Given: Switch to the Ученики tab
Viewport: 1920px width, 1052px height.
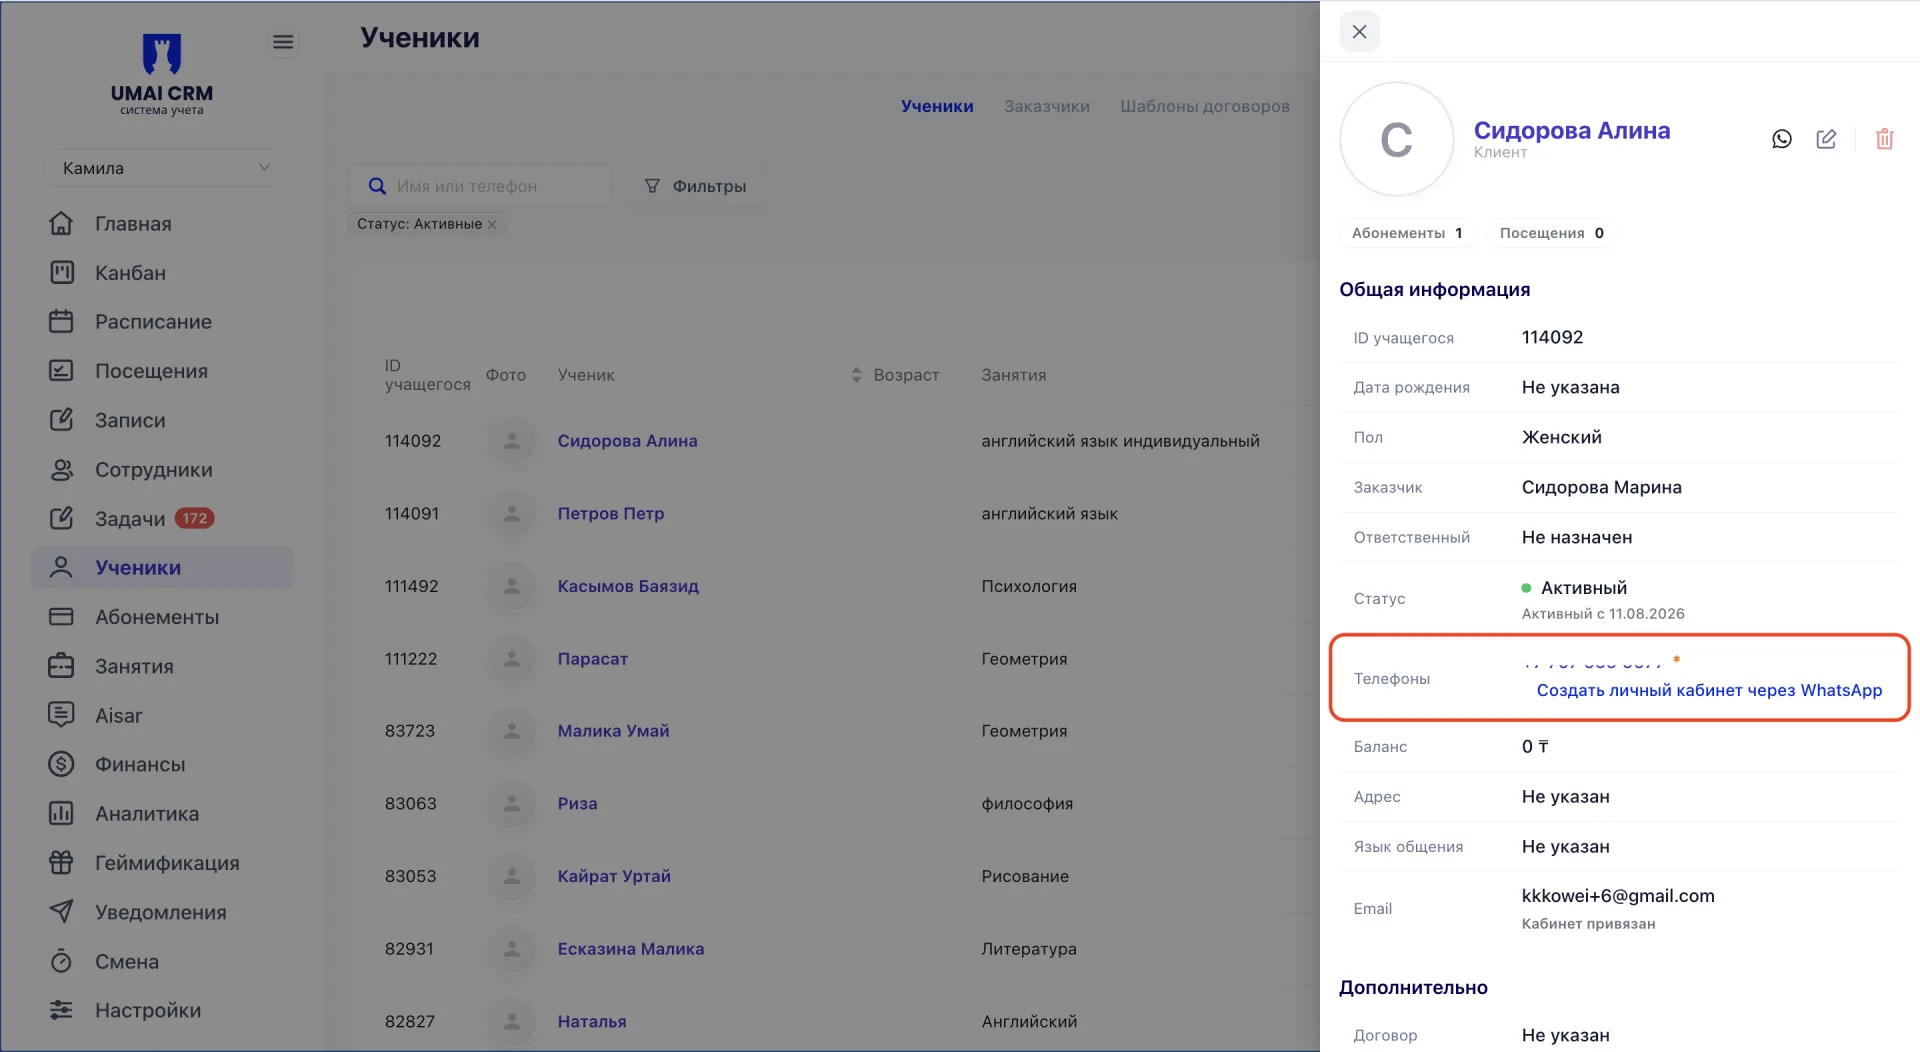Looking at the screenshot, I should tap(937, 106).
